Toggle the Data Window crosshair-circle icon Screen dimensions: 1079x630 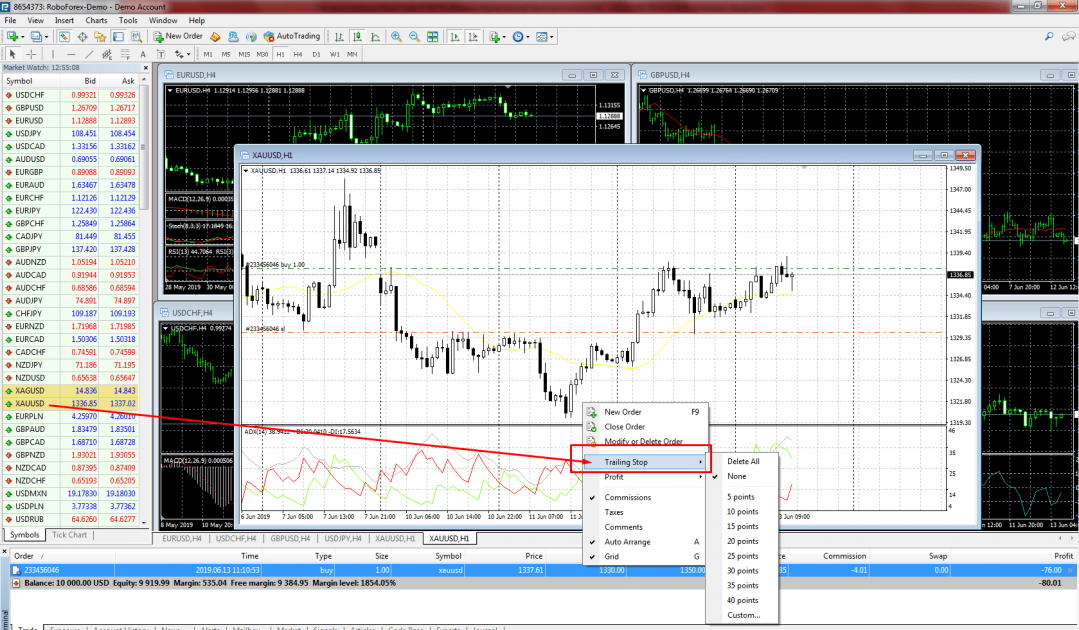pyautogui.click(x=82, y=36)
